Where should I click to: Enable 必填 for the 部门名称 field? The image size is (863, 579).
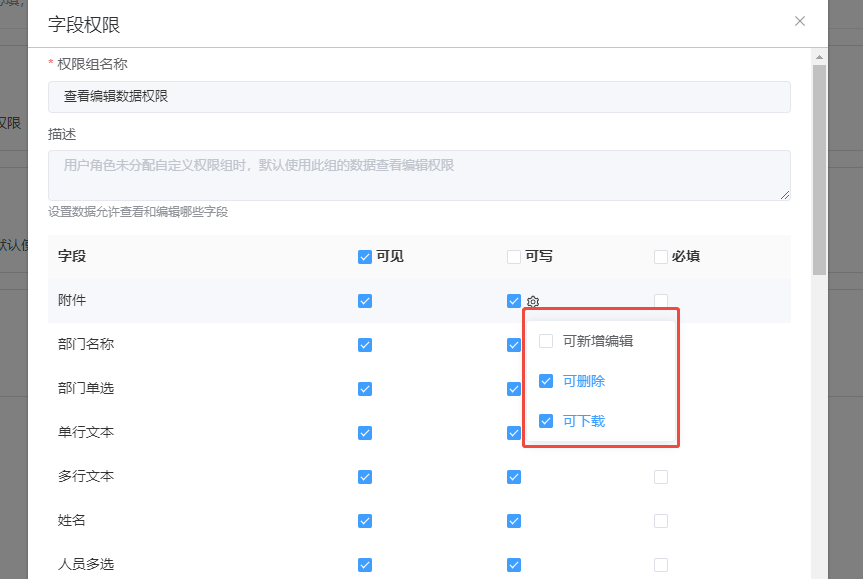click(660, 345)
